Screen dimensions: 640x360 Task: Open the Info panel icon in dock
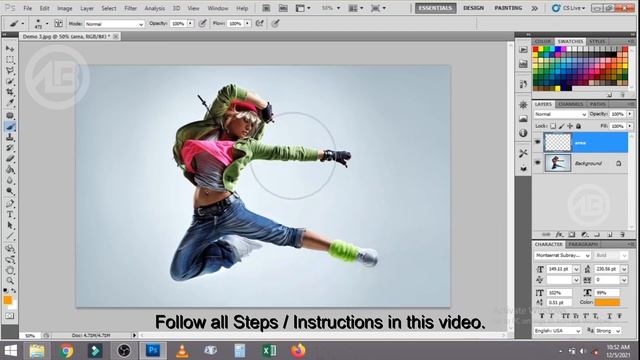click(x=523, y=133)
